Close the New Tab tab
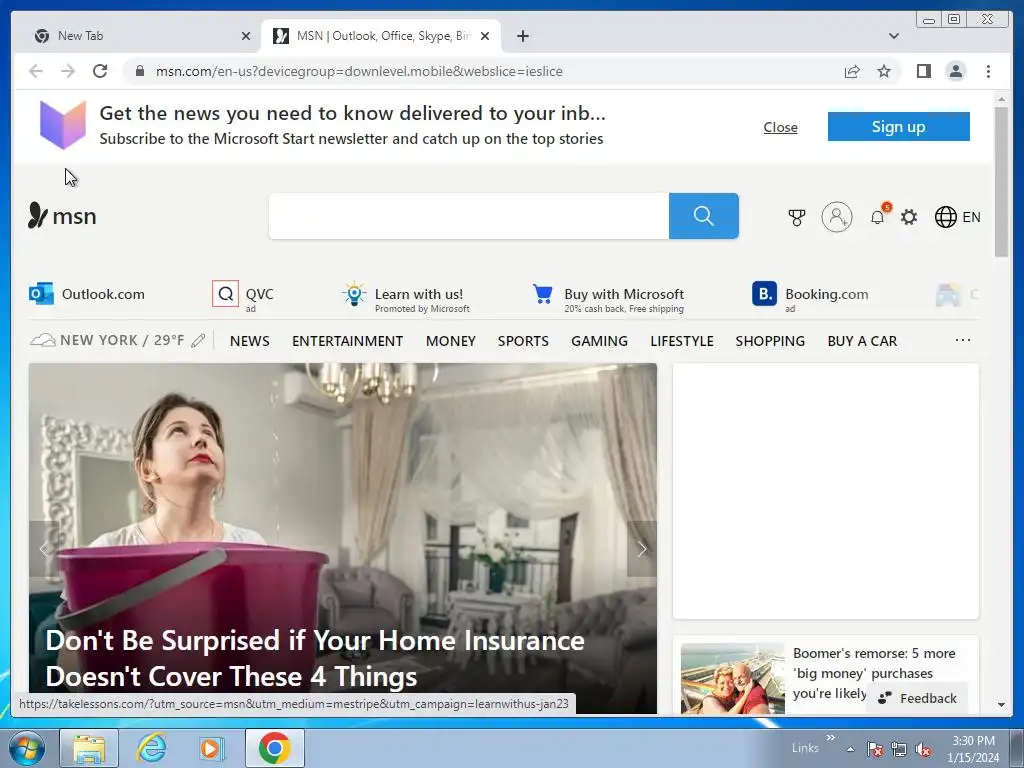 pos(246,36)
